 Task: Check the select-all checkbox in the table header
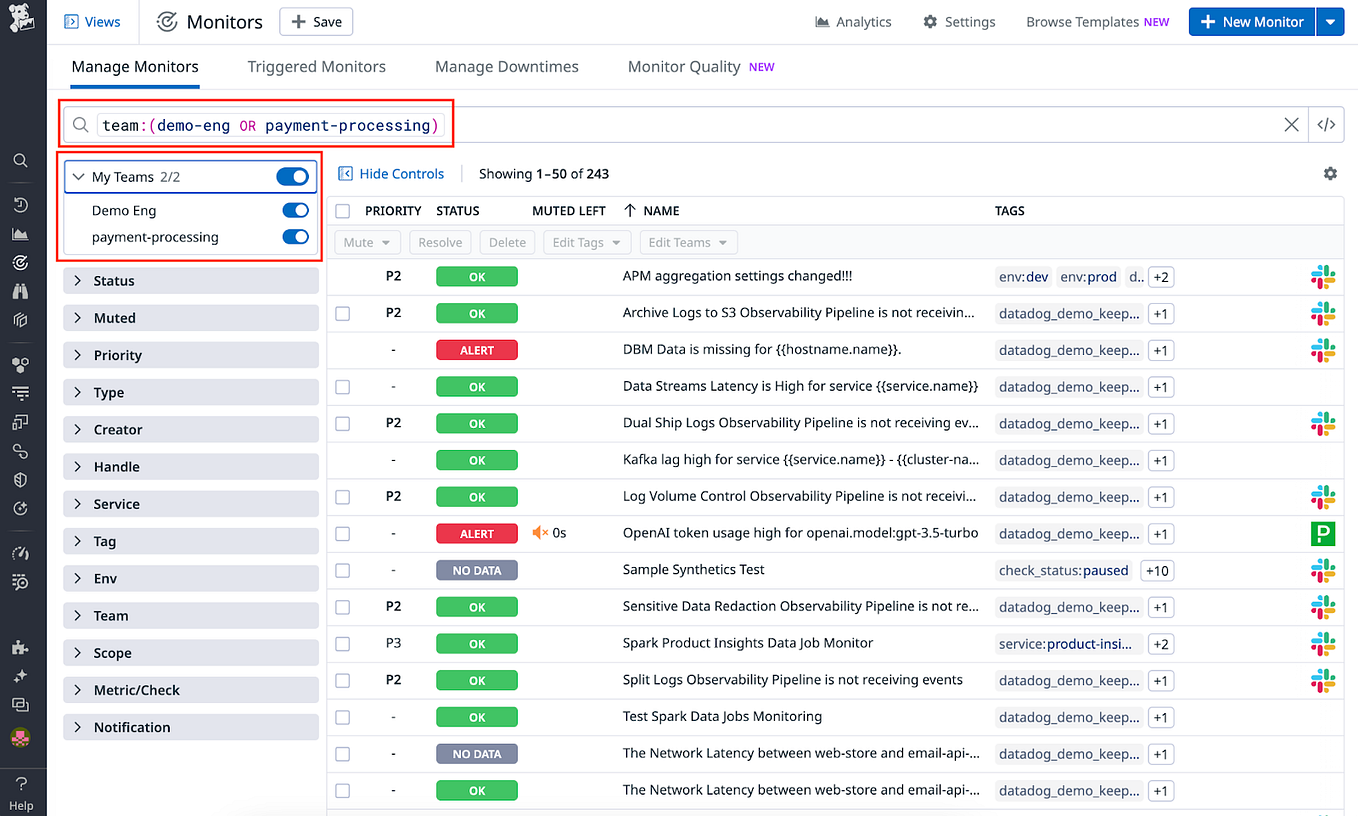tap(342, 210)
